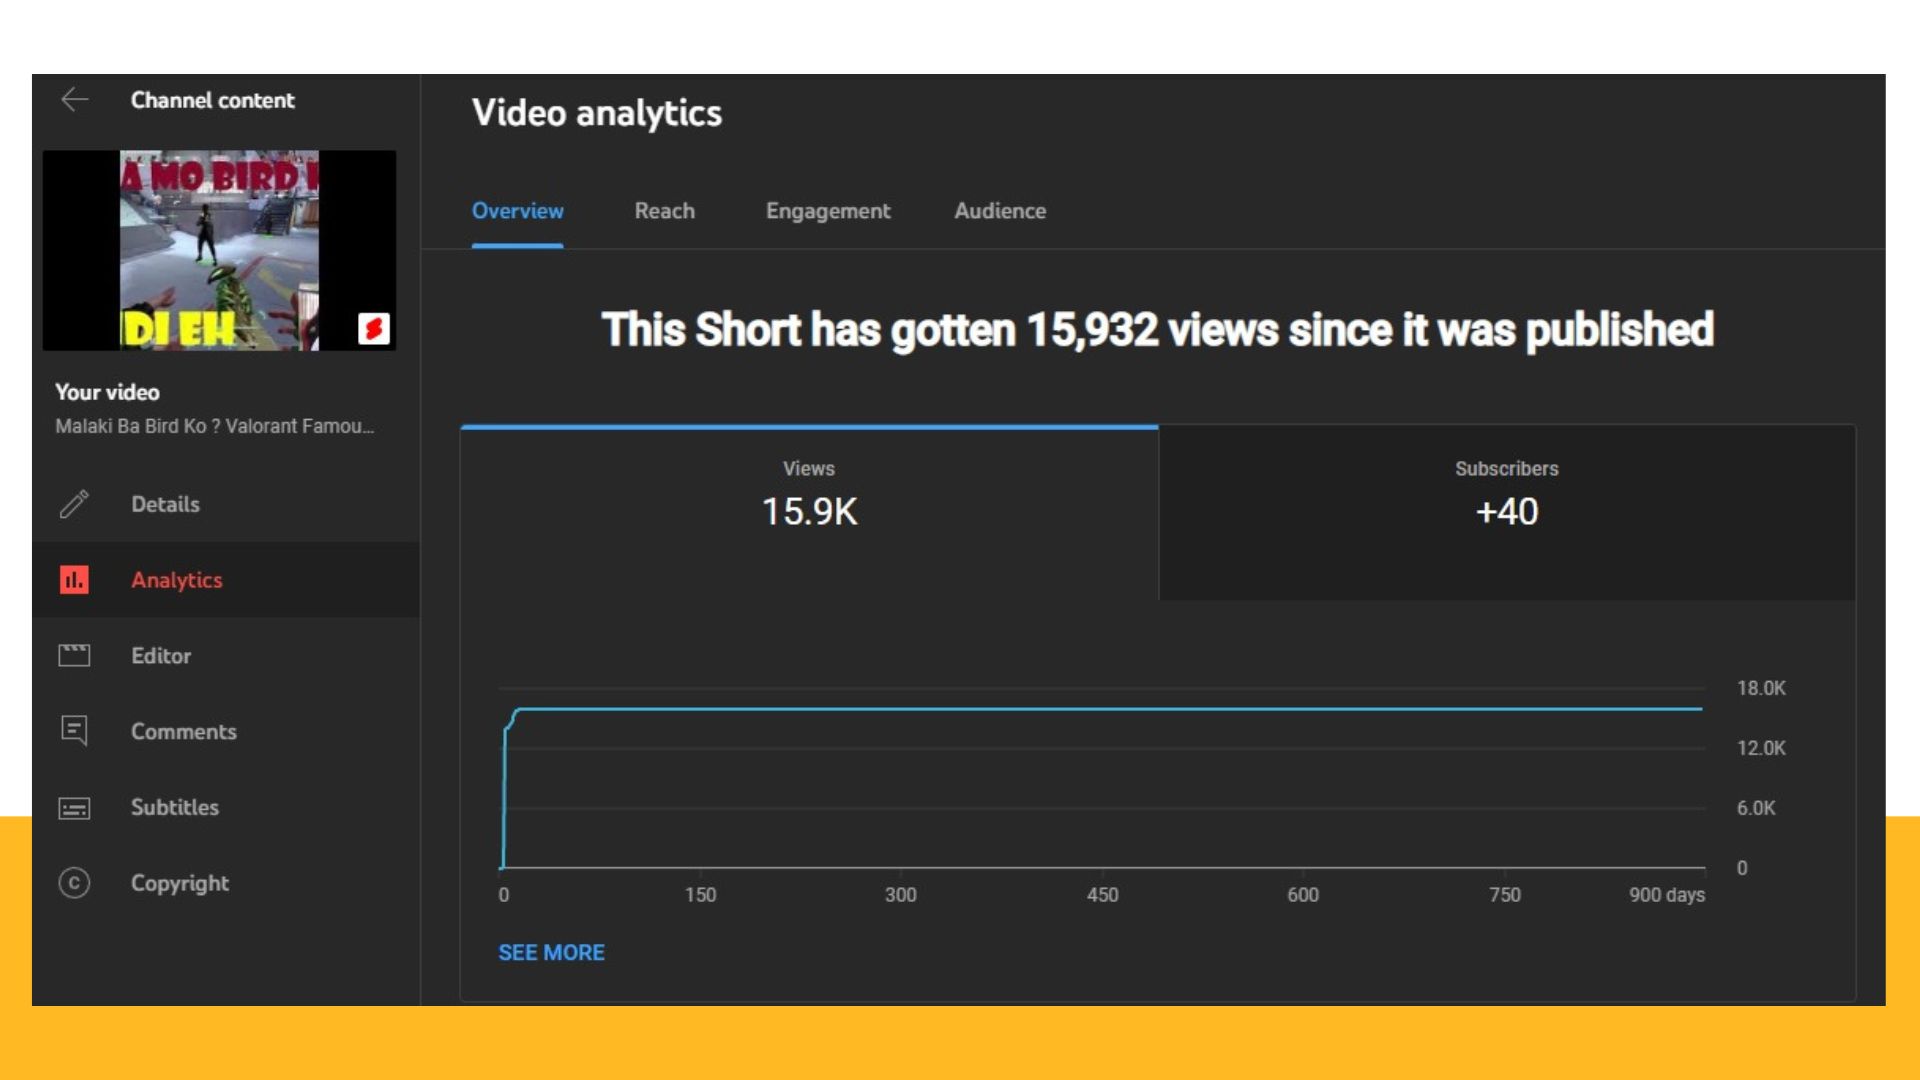Click the Editor clapperboard icon
The width and height of the screenshot is (1920, 1080).
click(x=74, y=656)
